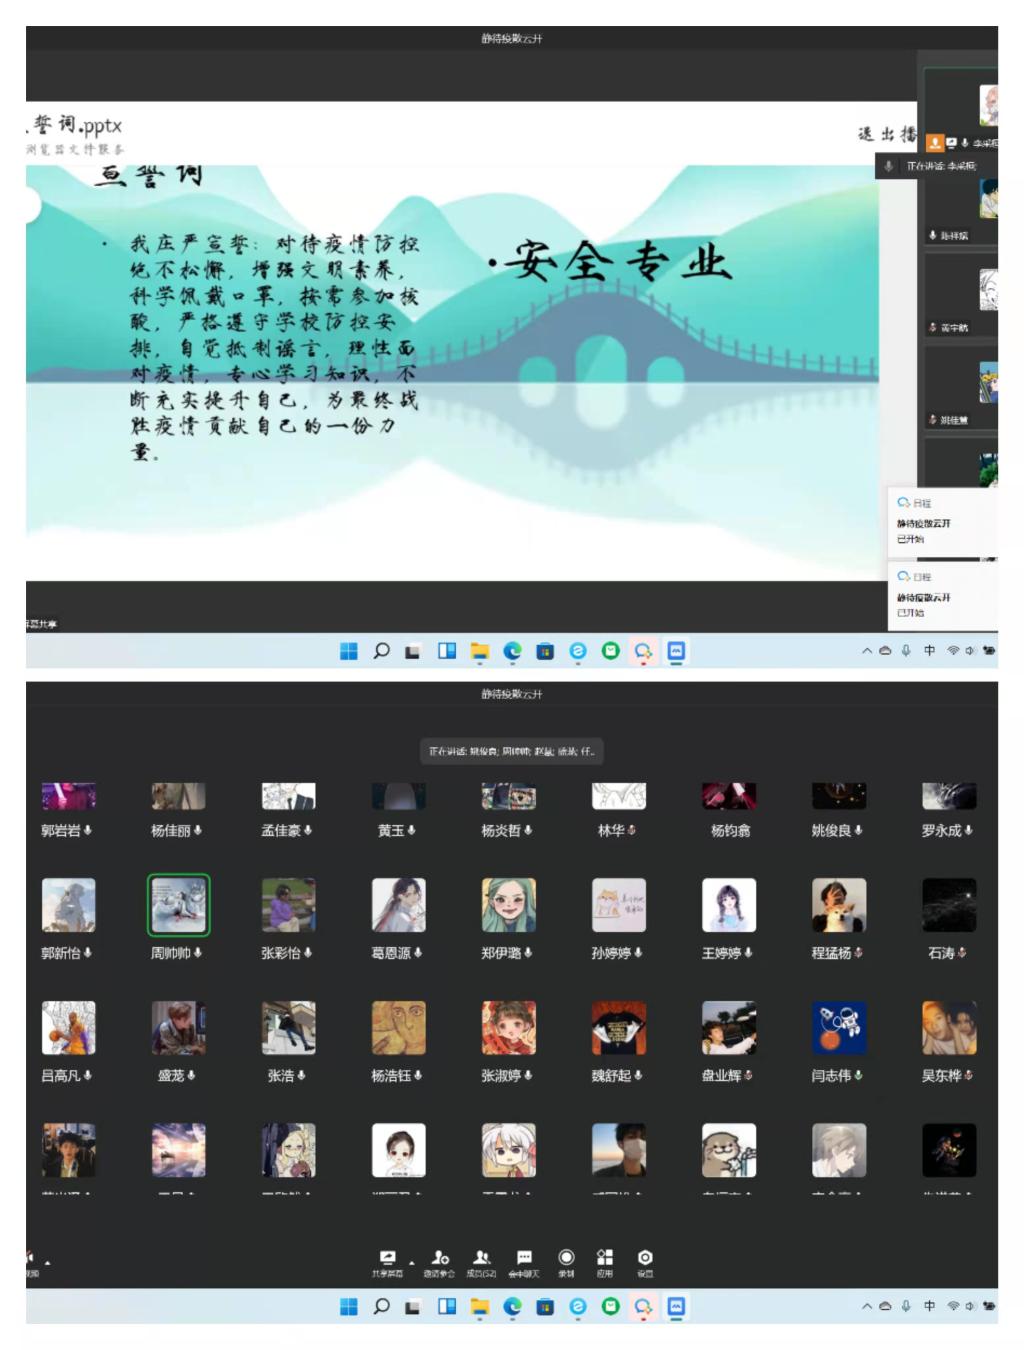Open meeting Settings hexagon icon

click(645, 1260)
